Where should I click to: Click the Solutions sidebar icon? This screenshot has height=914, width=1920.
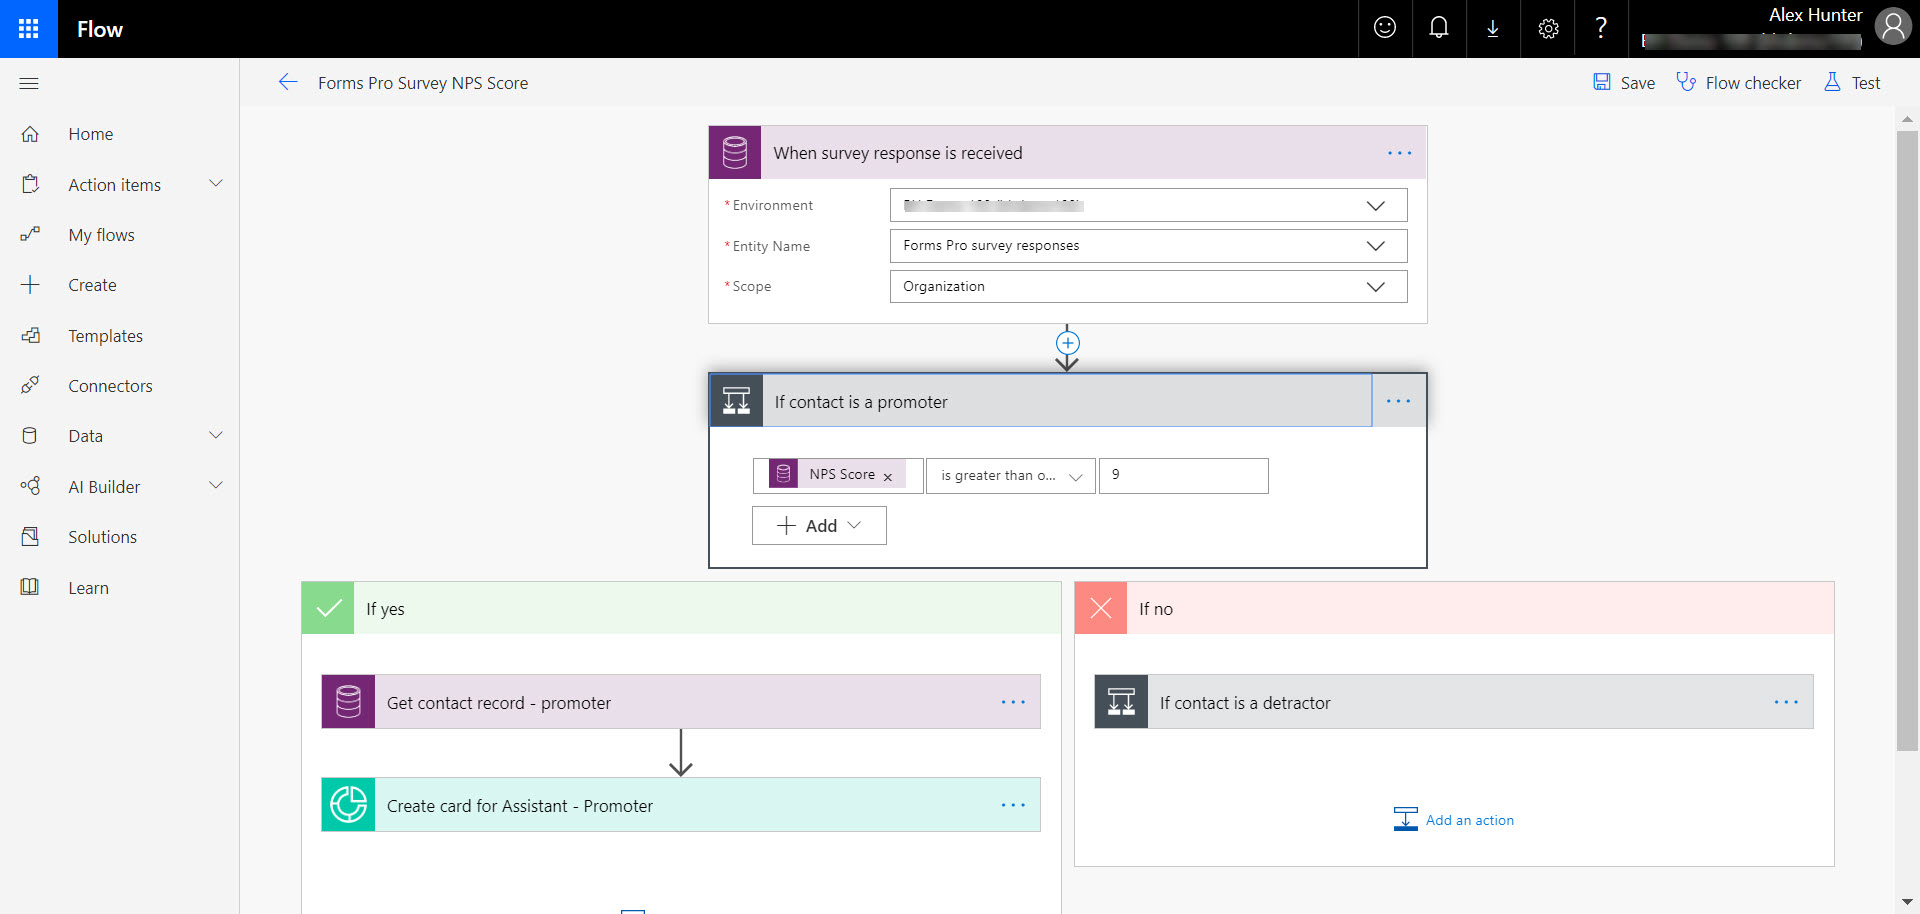[30, 537]
